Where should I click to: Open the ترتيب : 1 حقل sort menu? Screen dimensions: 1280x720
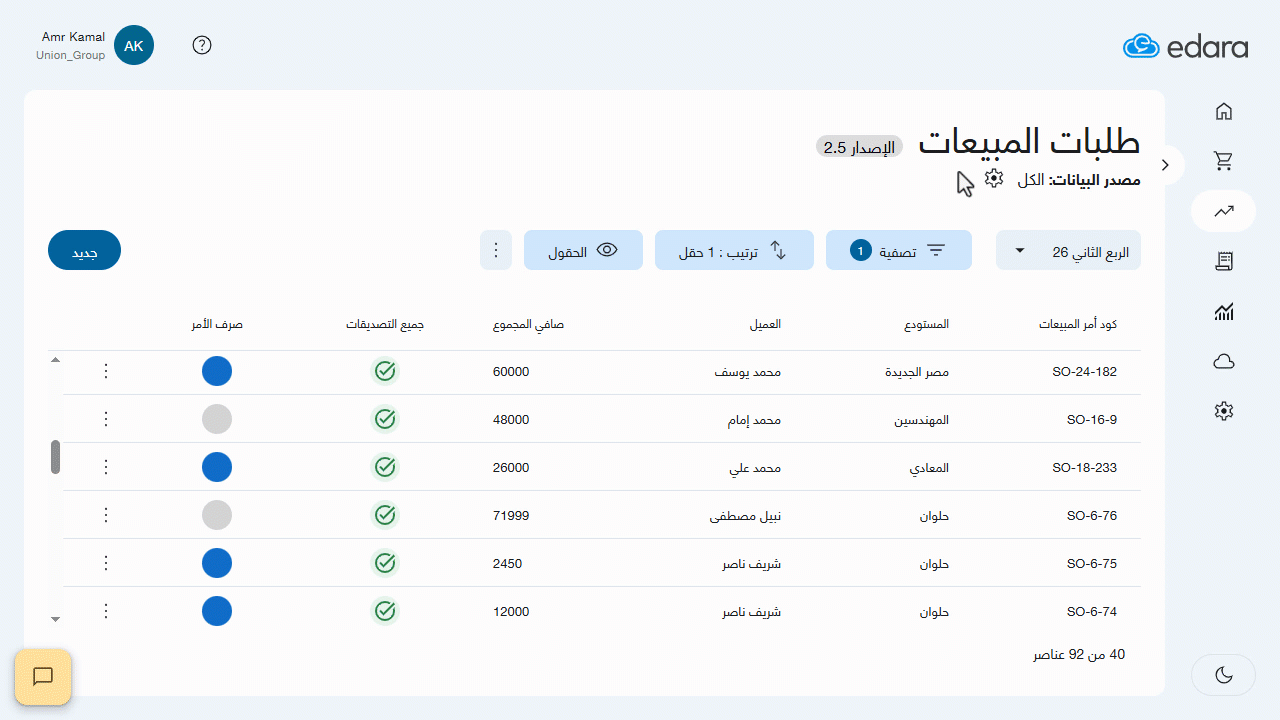coord(734,250)
